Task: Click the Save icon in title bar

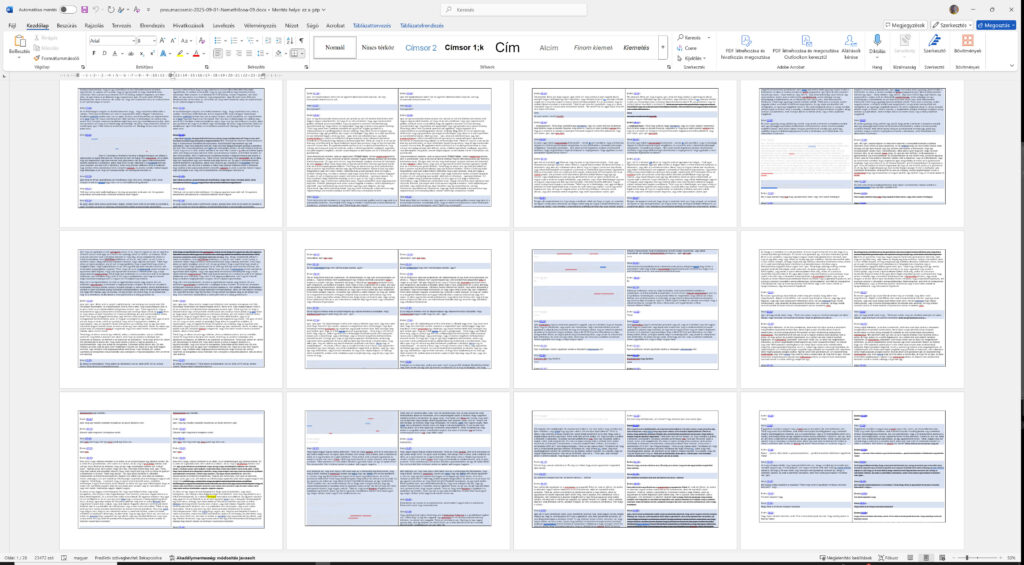Action: pyautogui.click(x=86, y=9)
